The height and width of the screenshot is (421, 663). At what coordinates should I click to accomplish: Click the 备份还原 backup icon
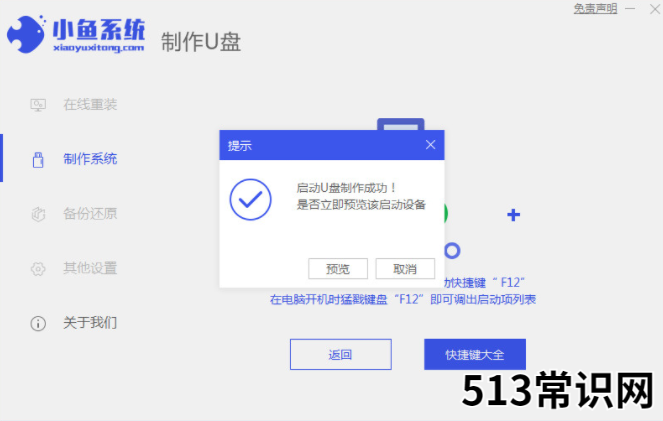point(38,214)
